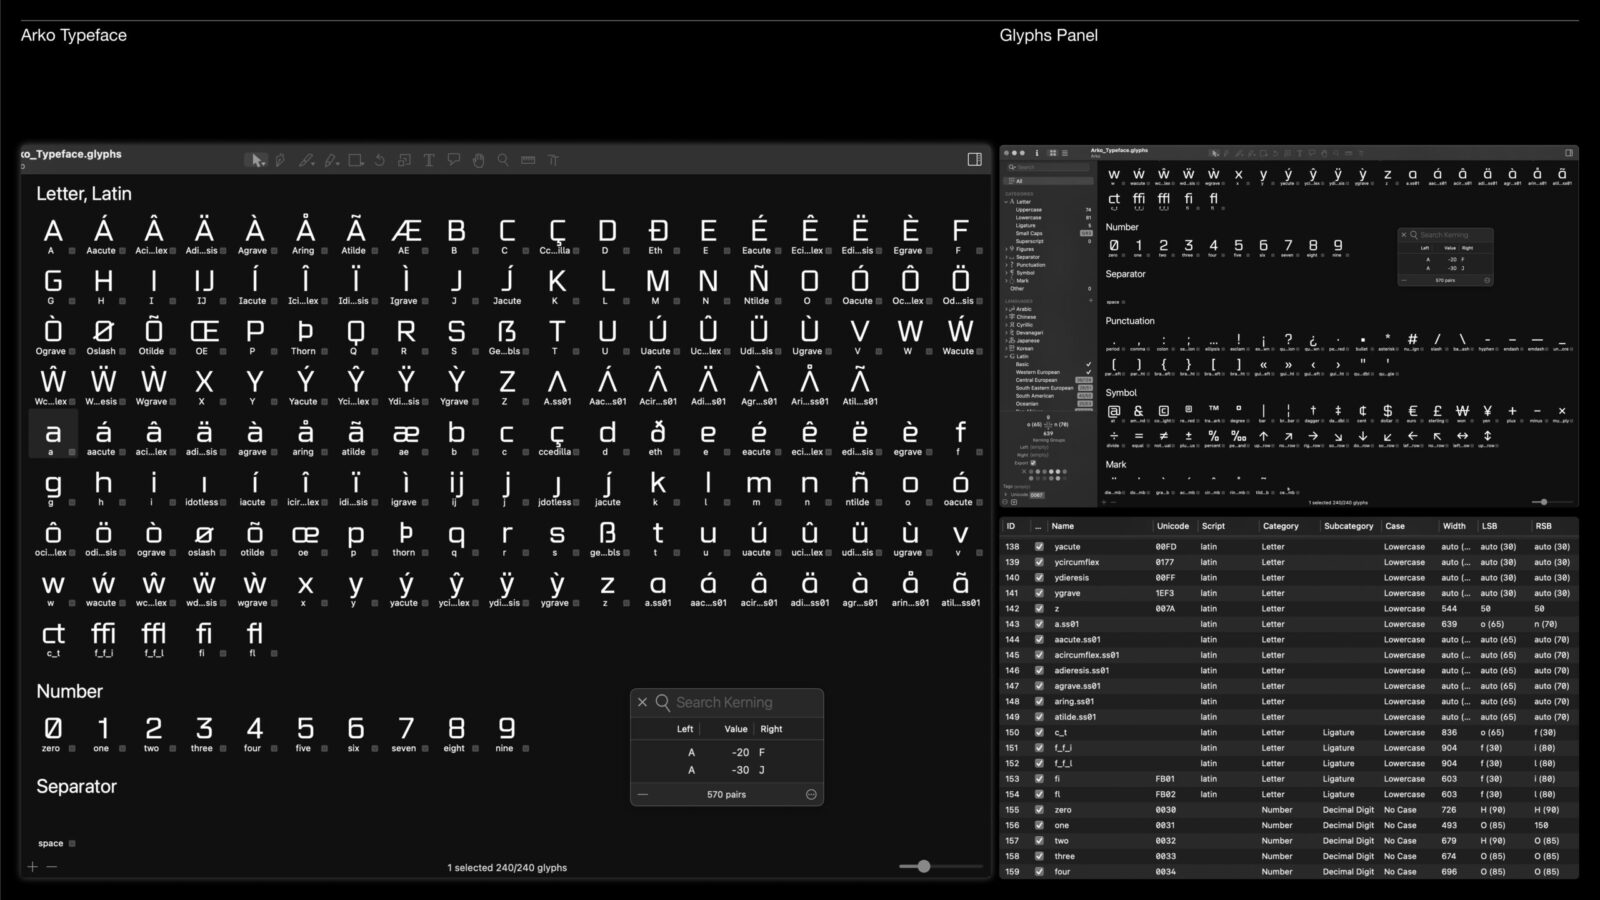Expand the Cyrillic language group
1600x900 pixels.
point(1008,325)
